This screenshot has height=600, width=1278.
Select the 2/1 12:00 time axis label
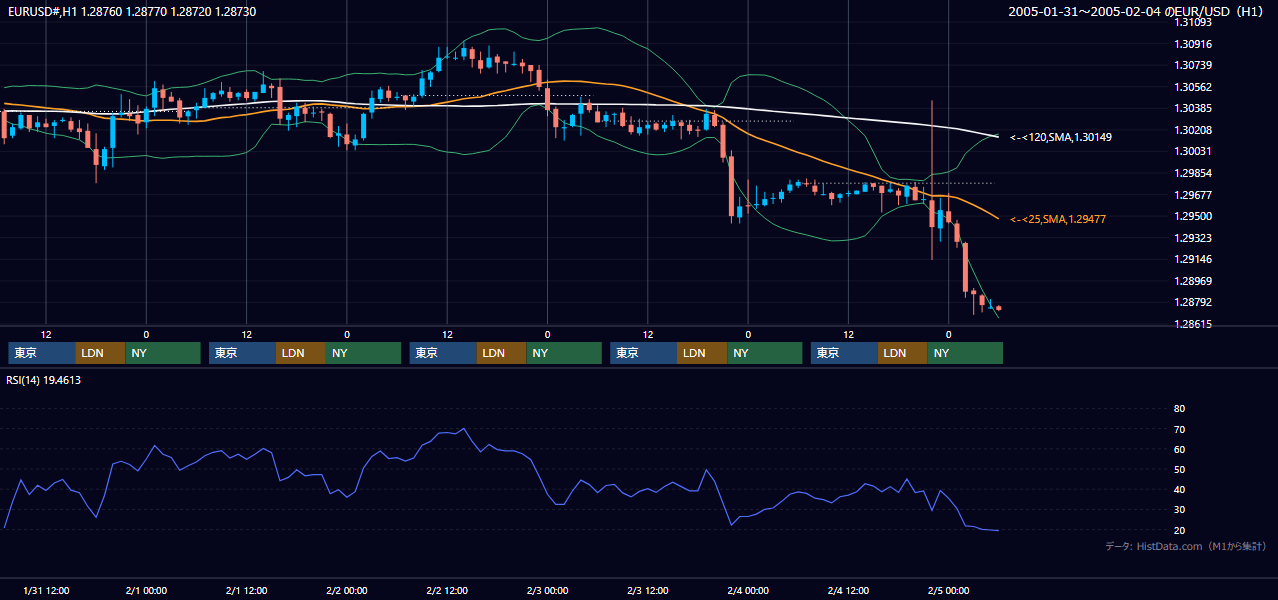pos(246,590)
